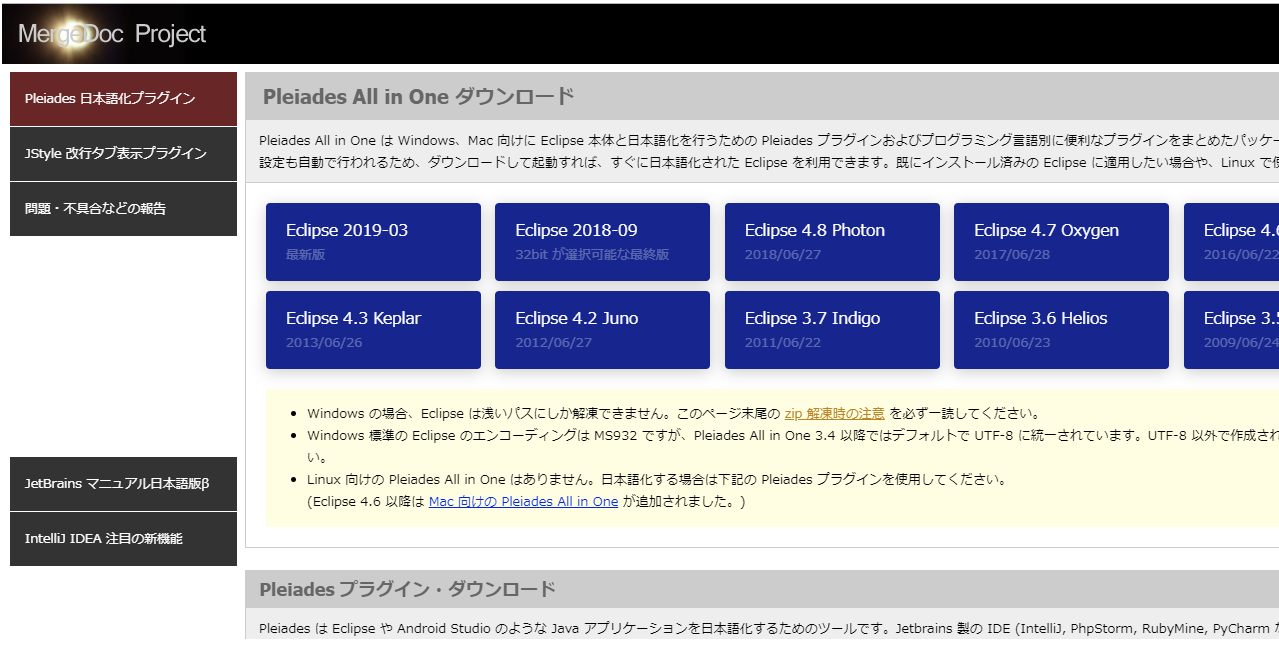This screenshot has height=648, width=1279.
Task: Open the Mac 向けの Pleiades All in One link
Action: click(x=523, y=501)
